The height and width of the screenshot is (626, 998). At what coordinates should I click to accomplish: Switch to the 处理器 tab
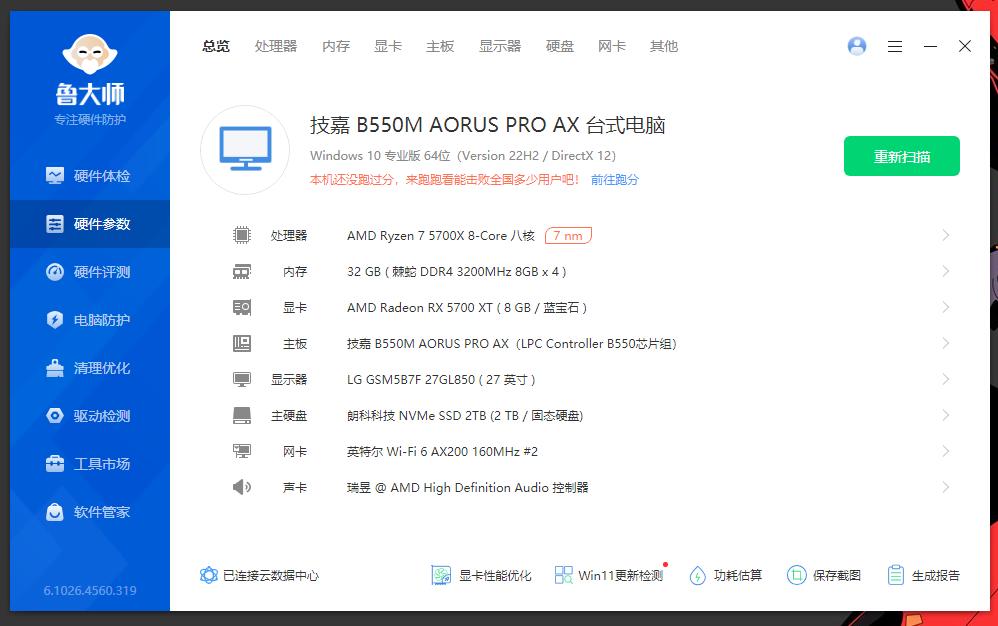tap(276, 46)
